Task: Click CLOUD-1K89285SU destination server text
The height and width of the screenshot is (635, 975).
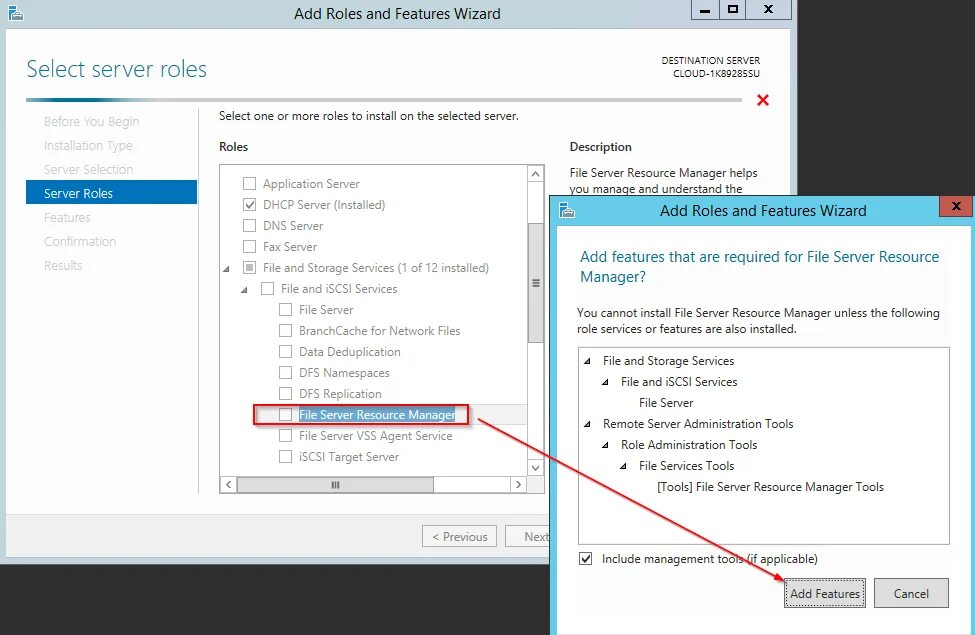Action: point(716,73)
